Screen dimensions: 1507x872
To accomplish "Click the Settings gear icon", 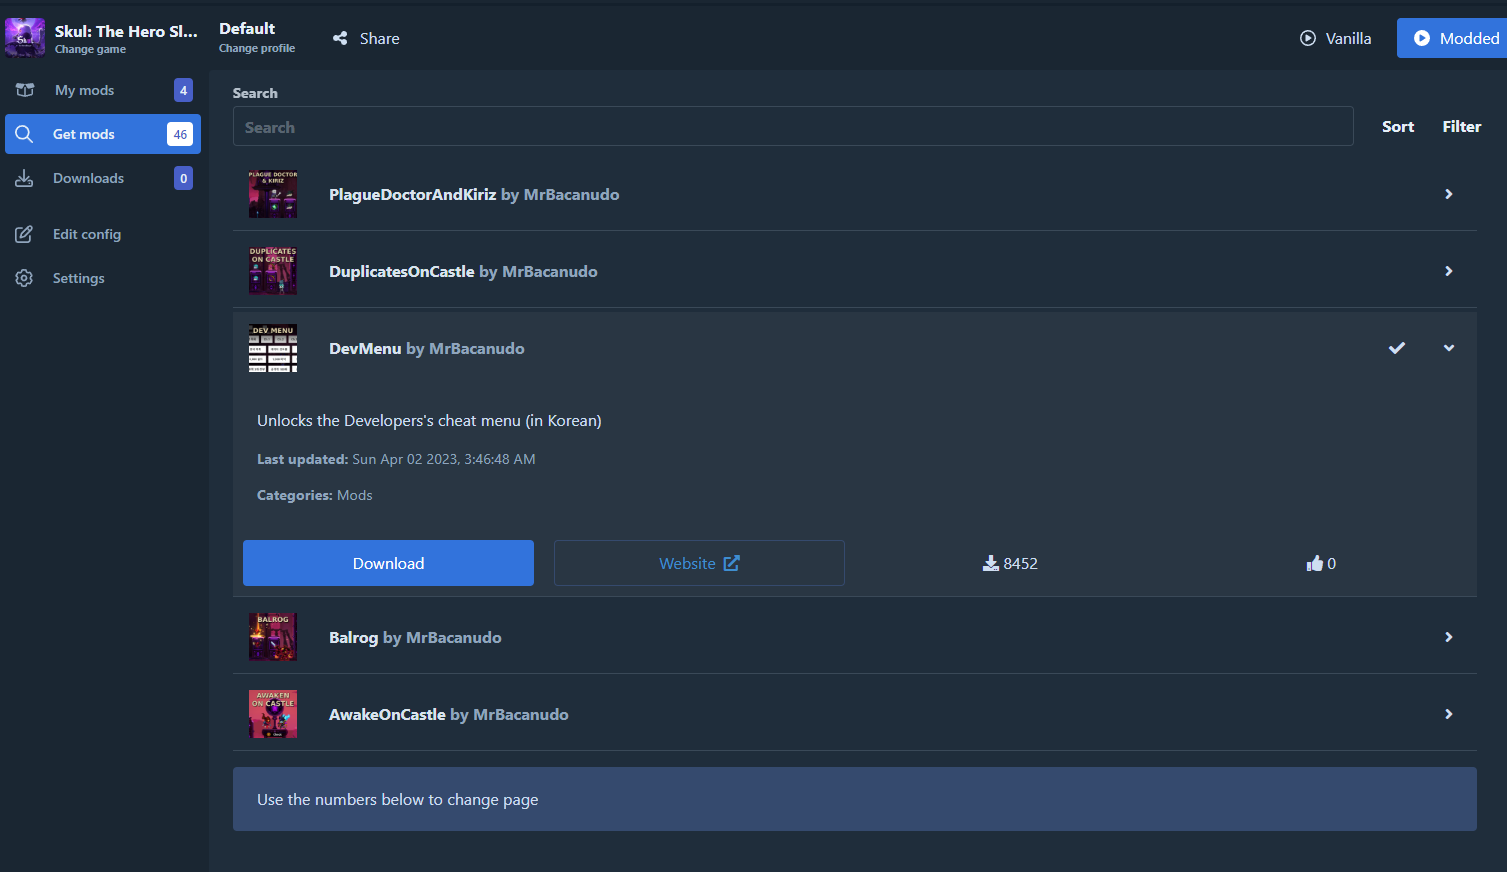I will [24, 278].
